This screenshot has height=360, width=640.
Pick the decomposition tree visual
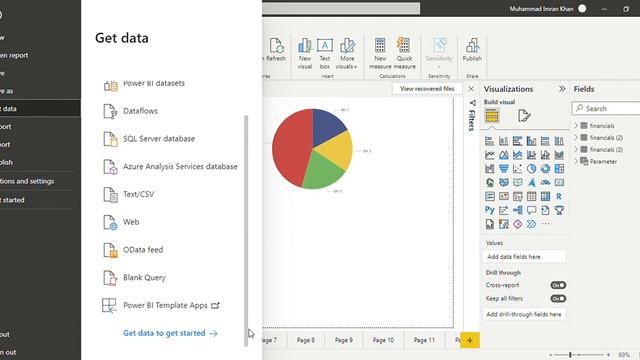point(518,210)
